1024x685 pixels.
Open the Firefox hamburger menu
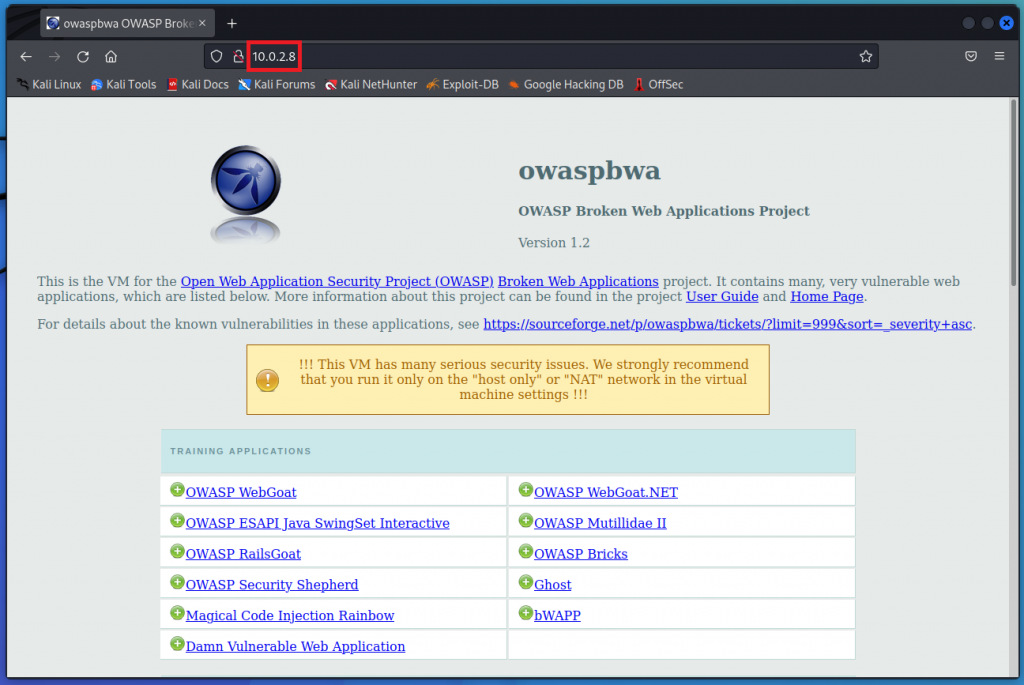pyautogui.click(x=999, y=57)
